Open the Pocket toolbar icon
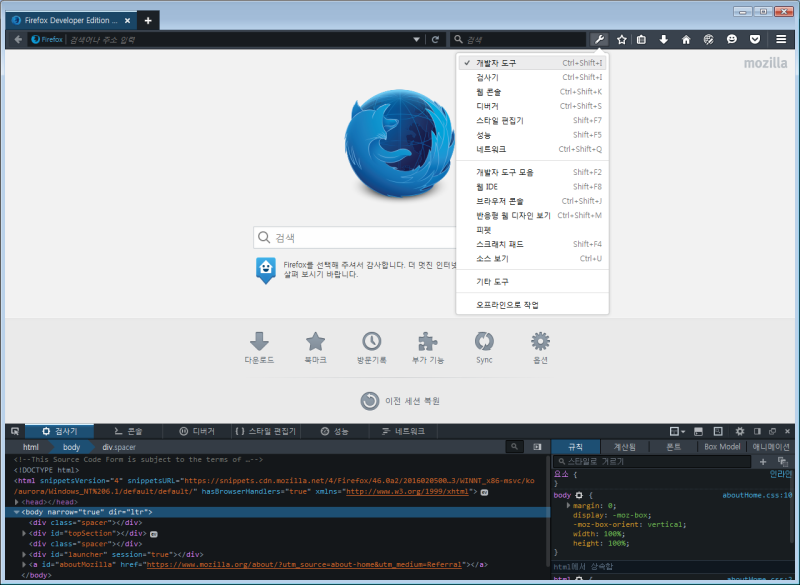The height and width of the screenshot is (585, 800). coord(755,39)
